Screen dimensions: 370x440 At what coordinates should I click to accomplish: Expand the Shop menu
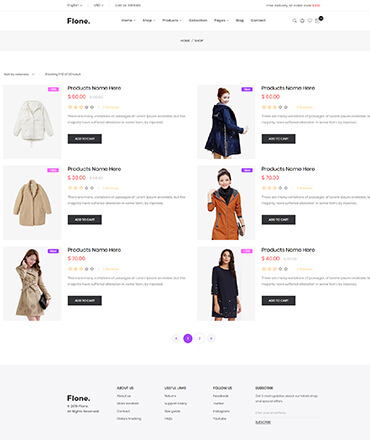(x=149, y=20)
